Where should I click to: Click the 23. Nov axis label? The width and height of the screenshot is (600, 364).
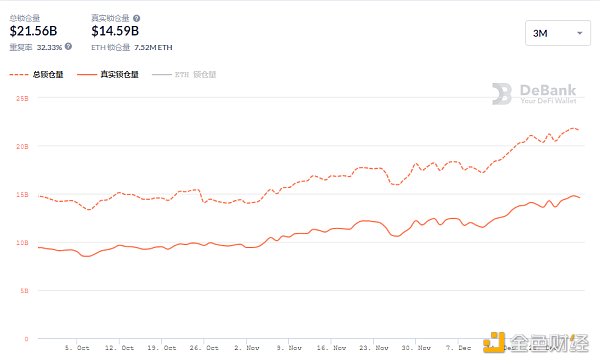click(x=373, y=348)
